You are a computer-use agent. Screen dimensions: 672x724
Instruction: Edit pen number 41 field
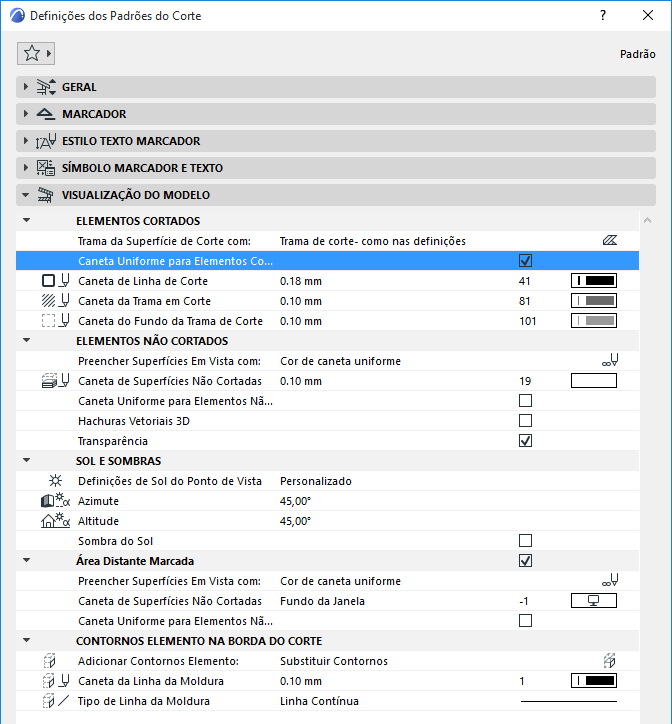(525, 281)
